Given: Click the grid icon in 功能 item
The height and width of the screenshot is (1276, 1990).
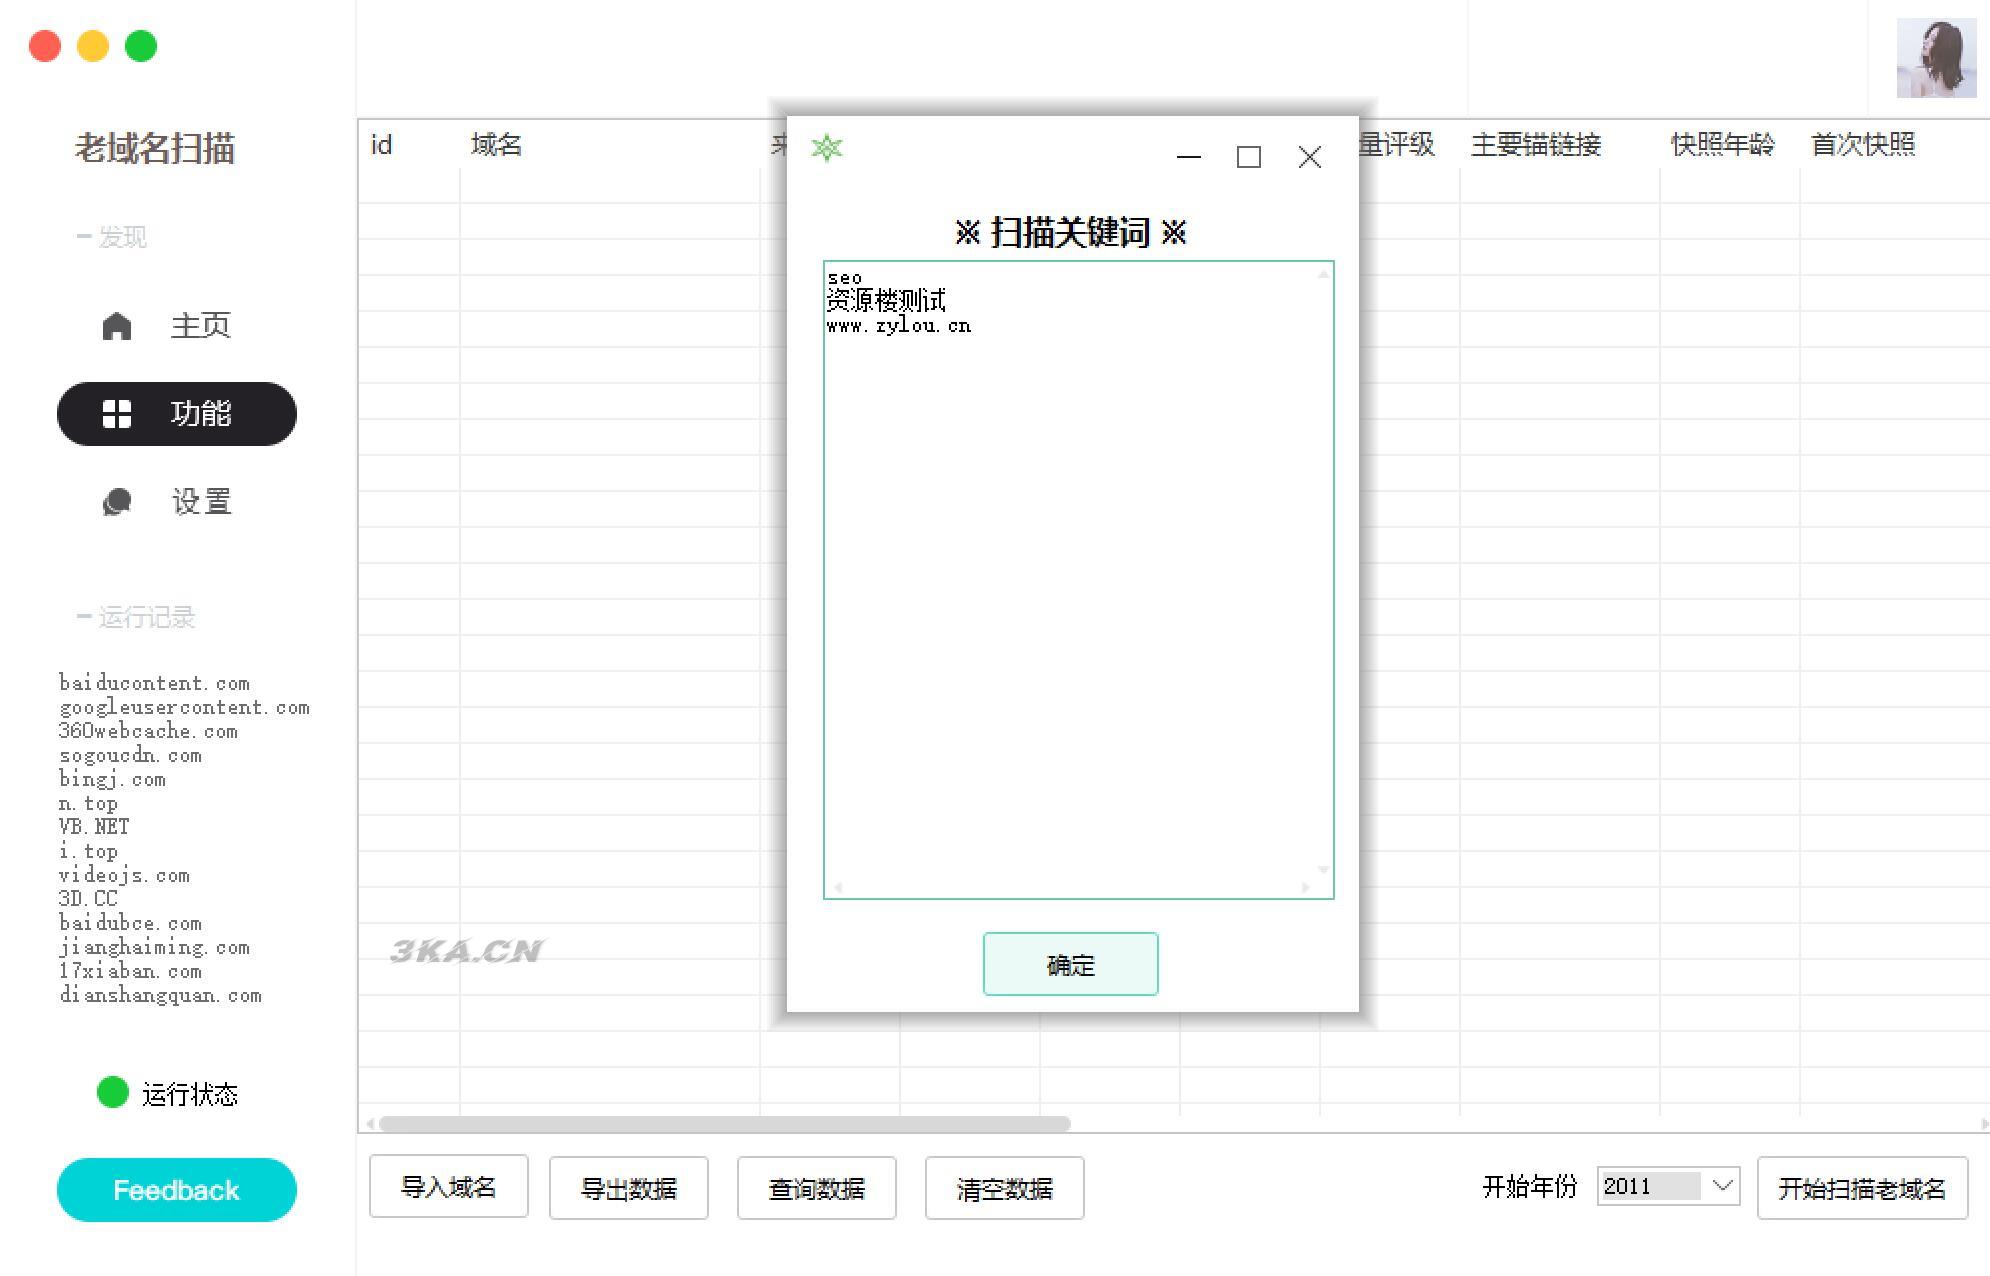Looking at the screenshot, I should click(117, 414).
